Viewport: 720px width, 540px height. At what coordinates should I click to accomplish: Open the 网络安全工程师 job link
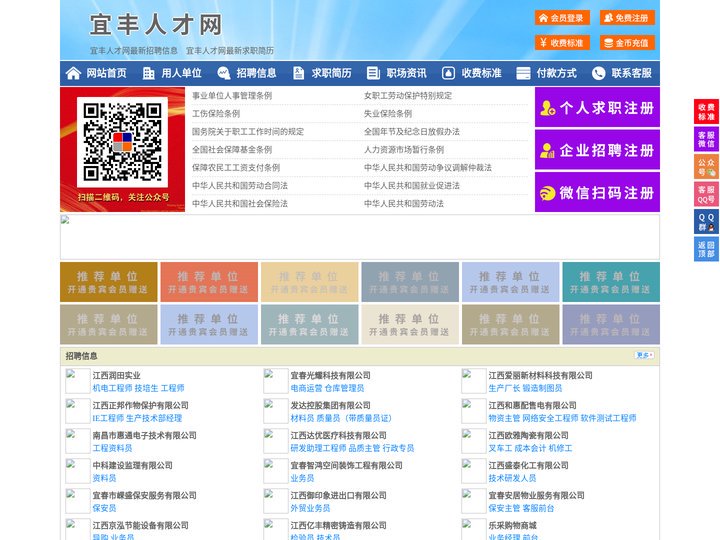click(x=550, y=418)
